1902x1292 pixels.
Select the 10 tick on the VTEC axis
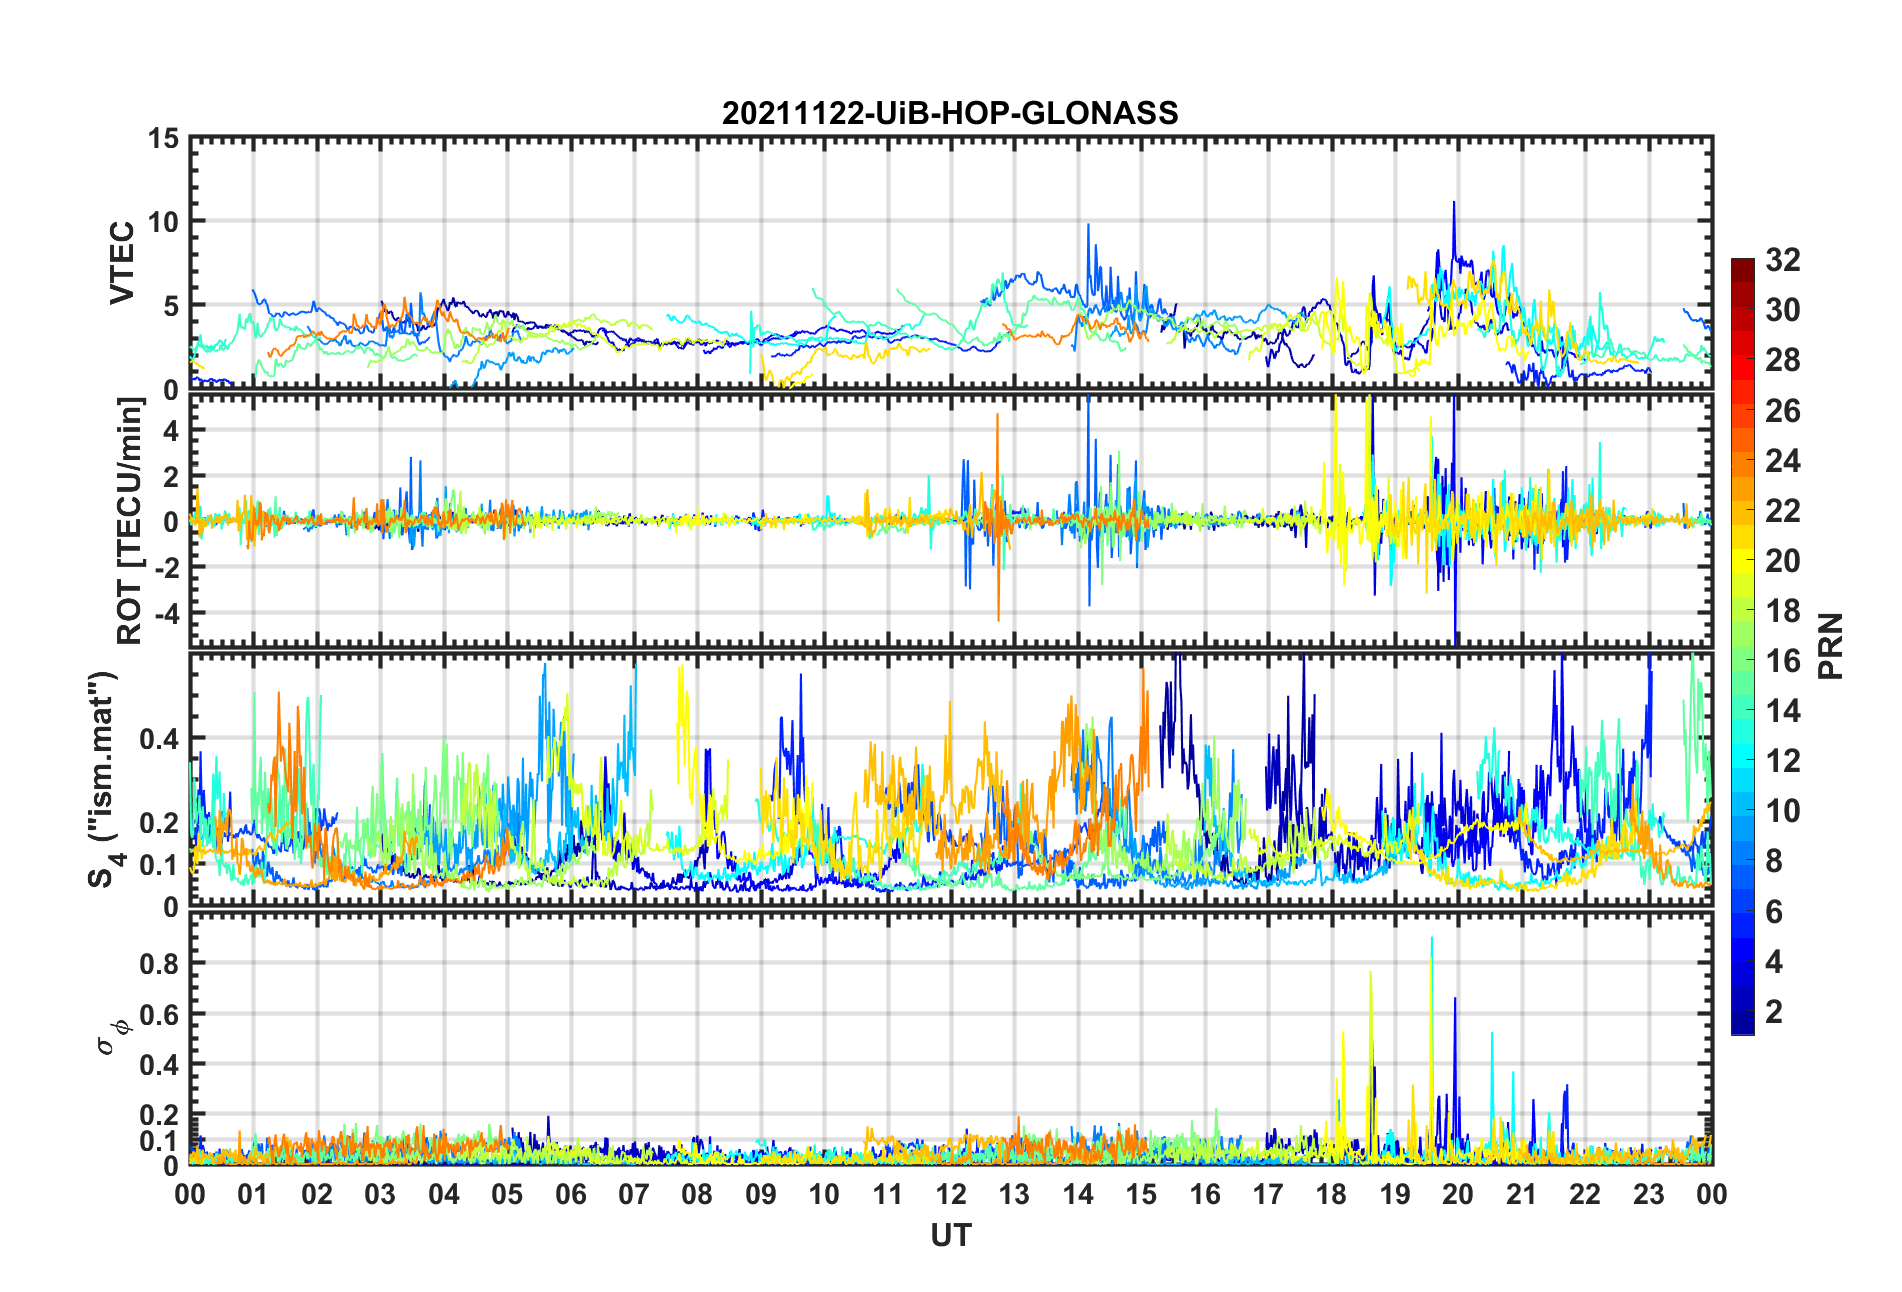(164, 222)
